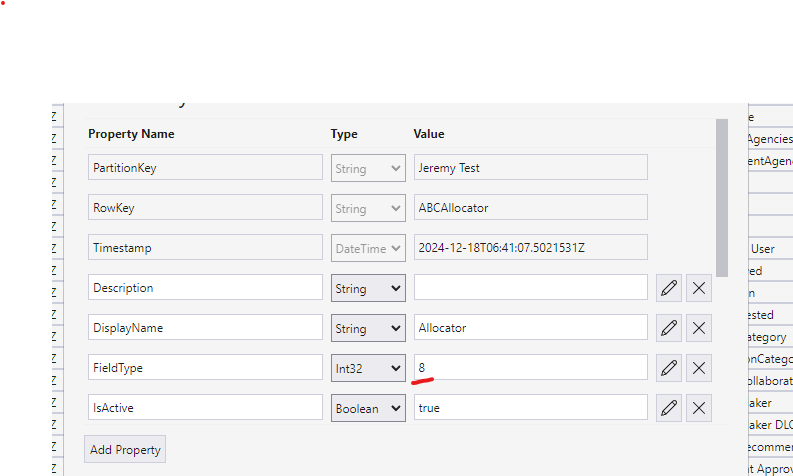Delete the Description property row
The width and height of the screenshot is (793, 476).
tap(699, 288)
